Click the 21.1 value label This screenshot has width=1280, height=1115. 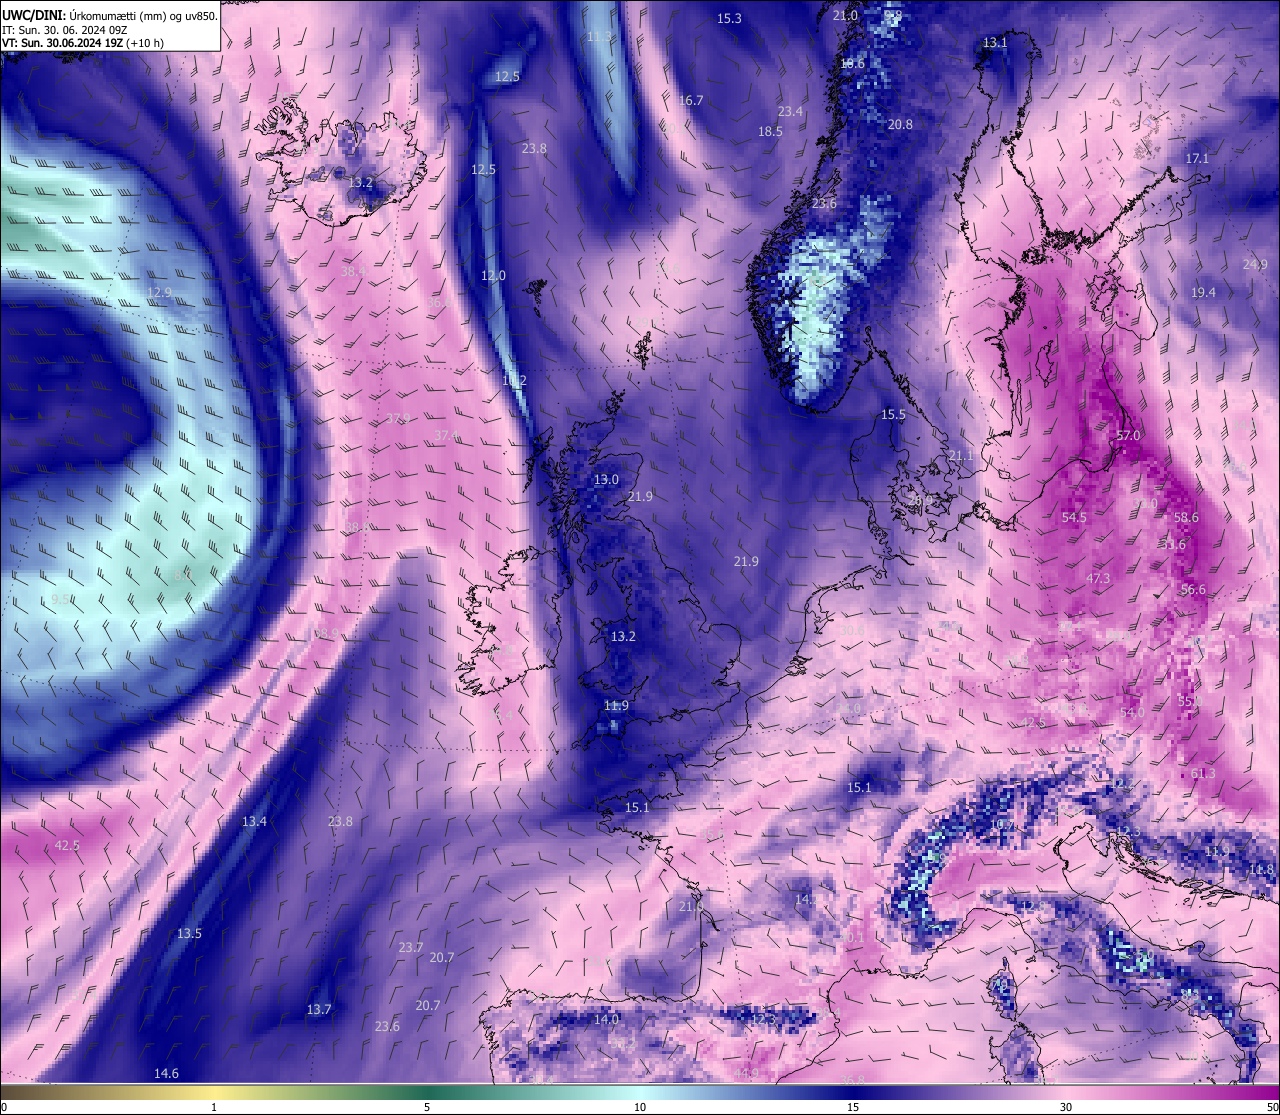tap(961, 456)
